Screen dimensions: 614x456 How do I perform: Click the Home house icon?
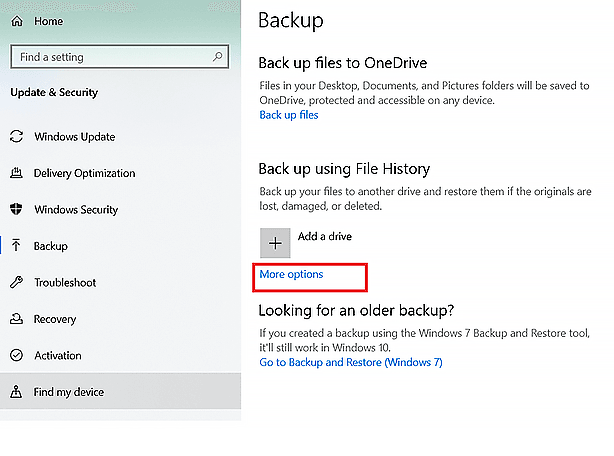pos(16,19)
